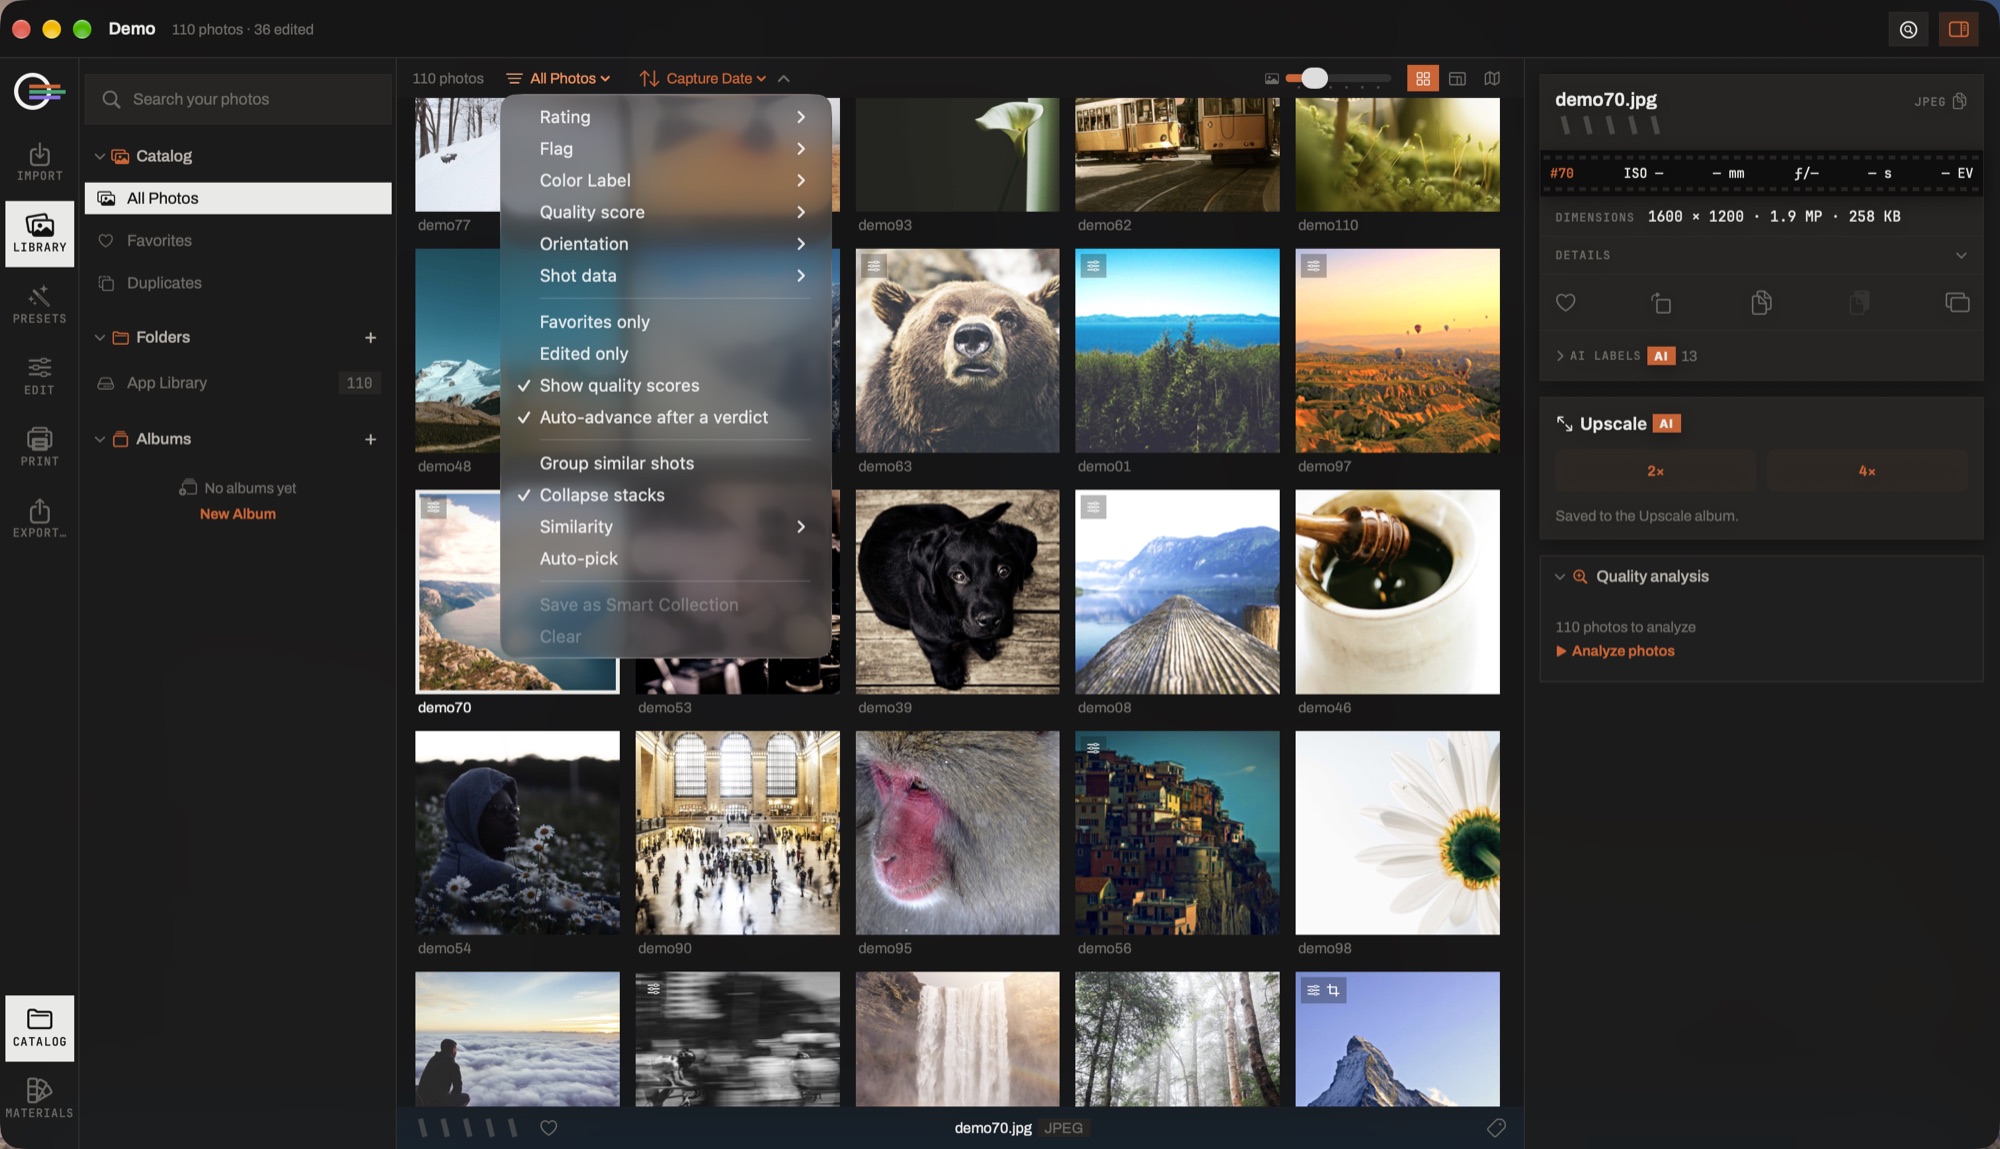Switch to the Edit module

pos(39,376)
